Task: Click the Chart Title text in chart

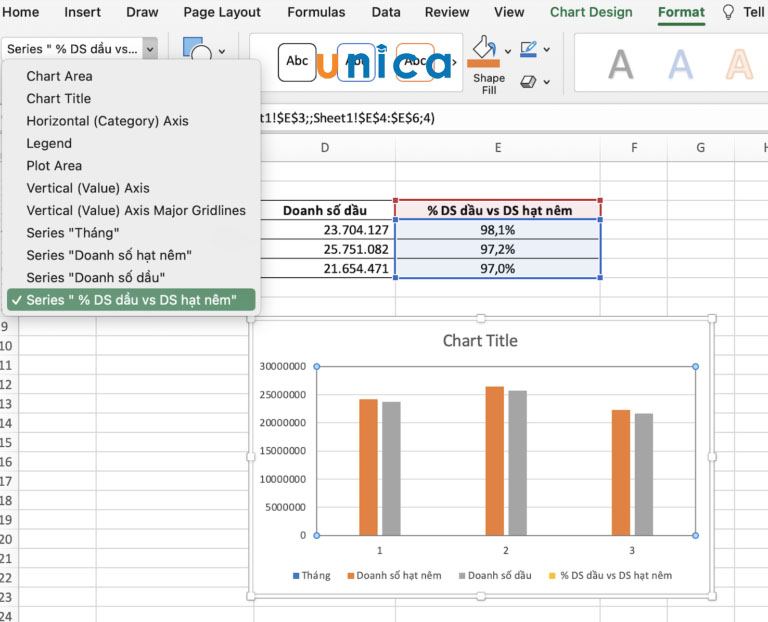Action: click(x=480, y=341)
